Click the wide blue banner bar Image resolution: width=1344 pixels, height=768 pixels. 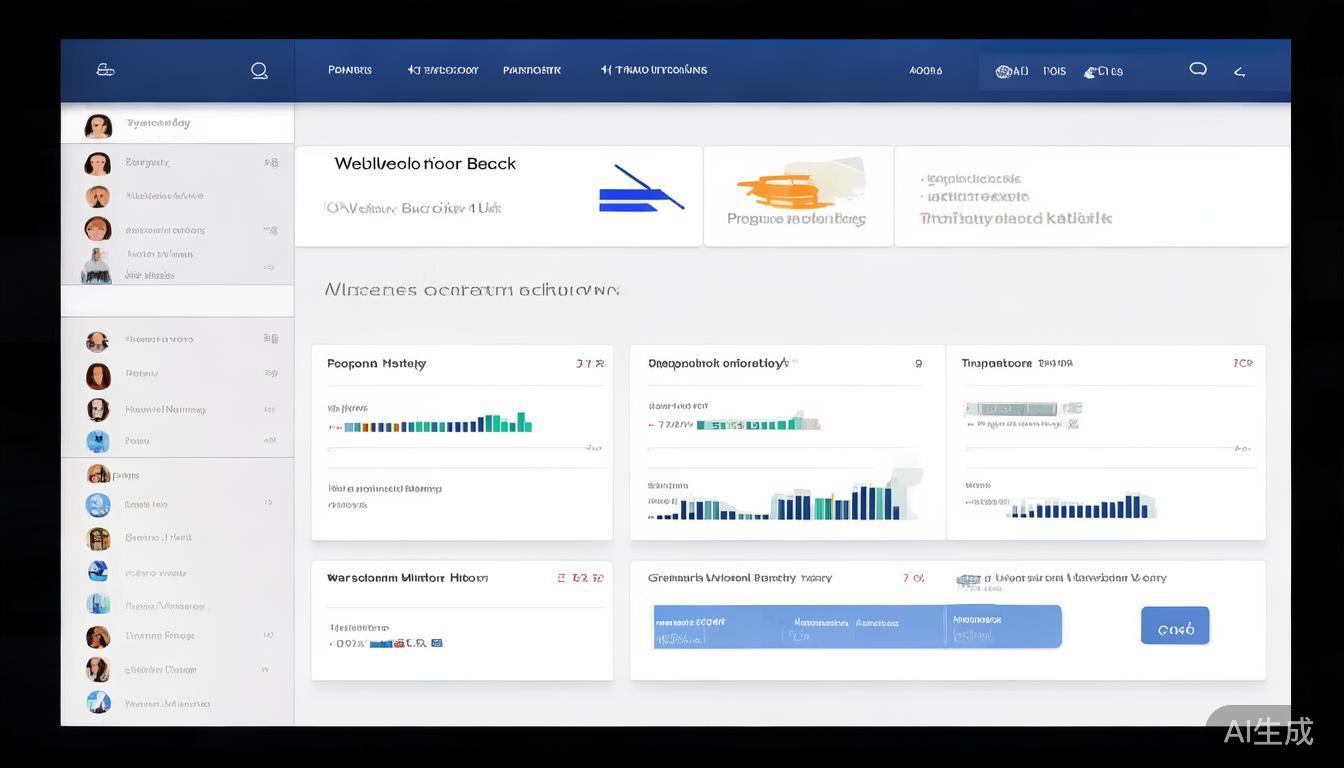coord(857,627)
